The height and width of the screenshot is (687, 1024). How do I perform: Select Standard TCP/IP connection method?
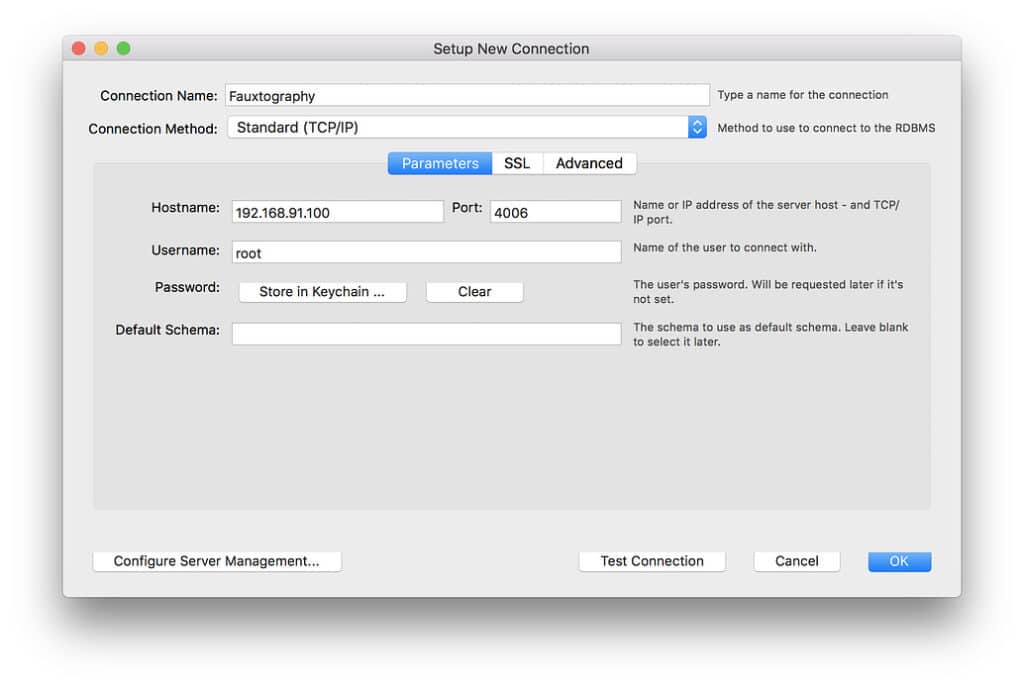[460, 126]
